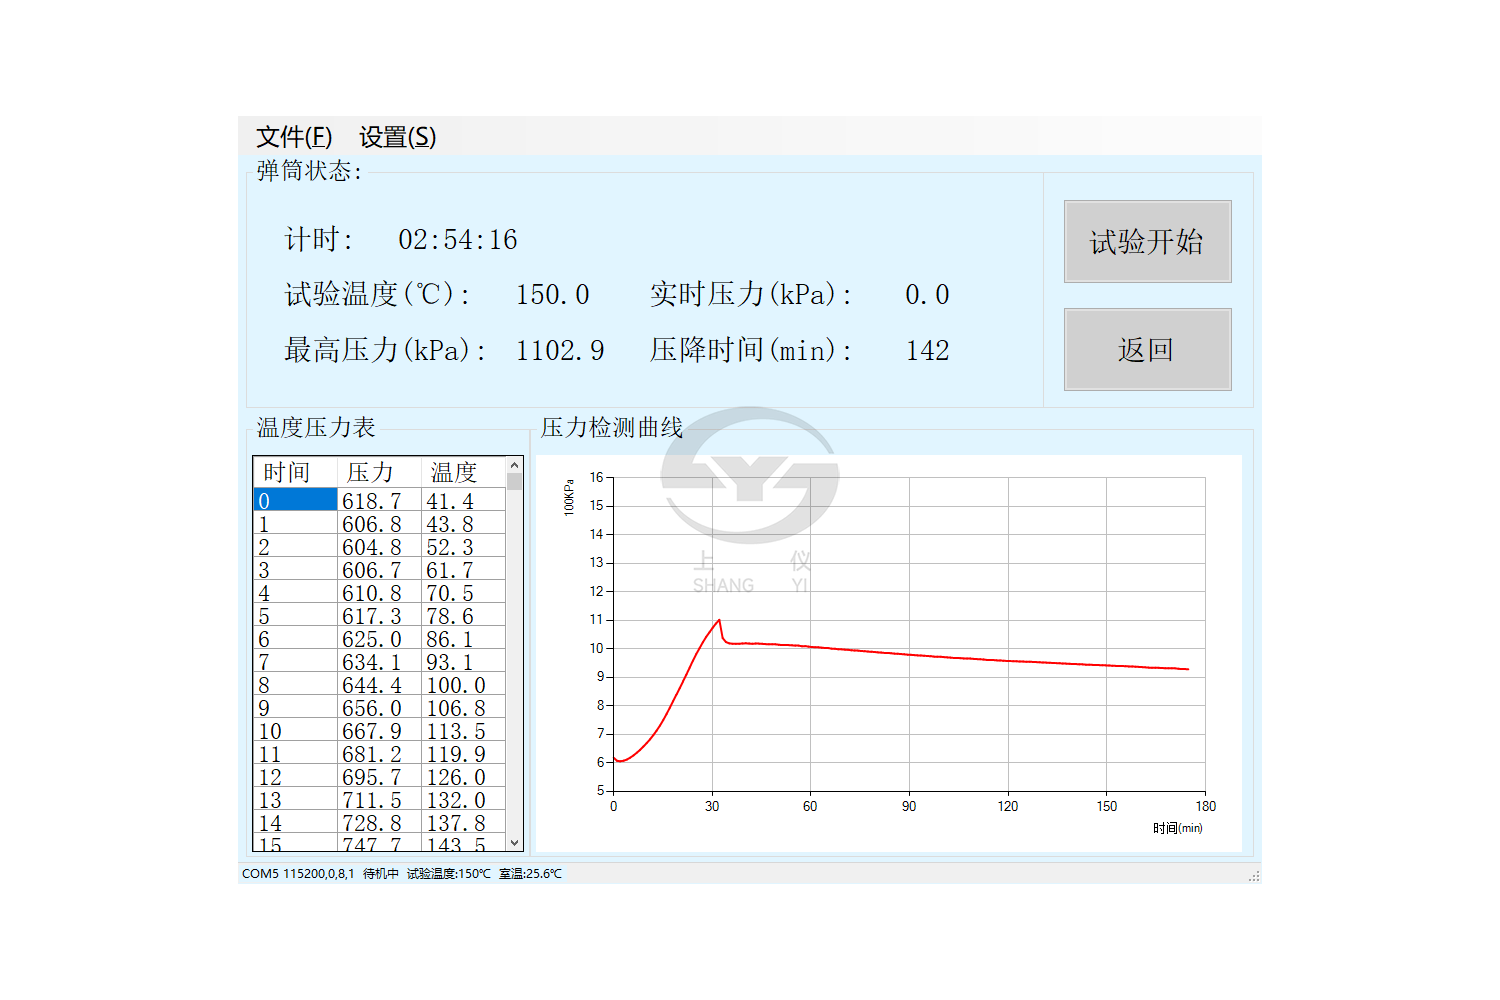Click the 压降时间 value 142
This screenshot has width=1500, height=1000.
click(x=927, y=351)
